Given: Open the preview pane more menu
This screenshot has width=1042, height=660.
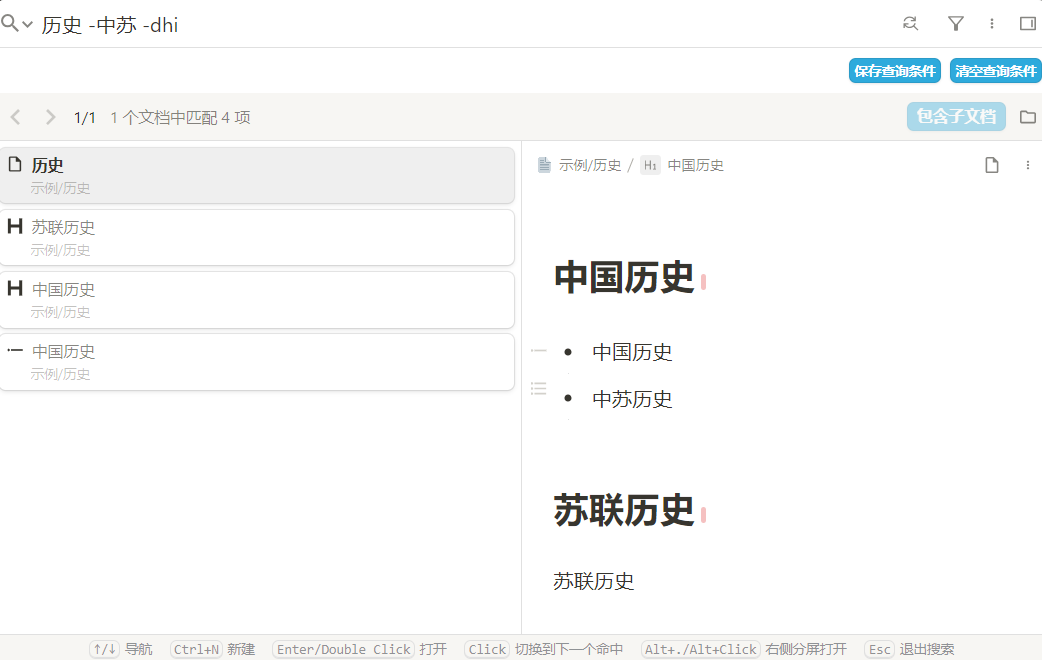Looking at the screenshot, I should [1027, 165].
